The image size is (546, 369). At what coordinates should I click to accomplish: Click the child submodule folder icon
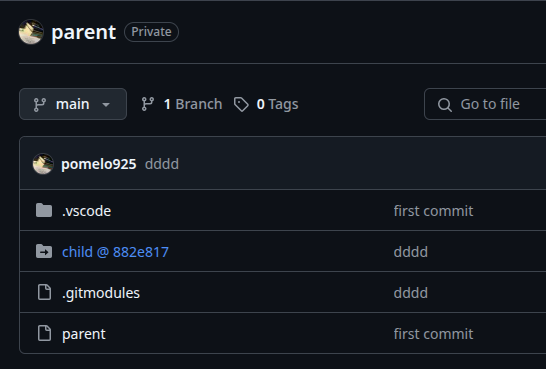(x=44, y=252)
